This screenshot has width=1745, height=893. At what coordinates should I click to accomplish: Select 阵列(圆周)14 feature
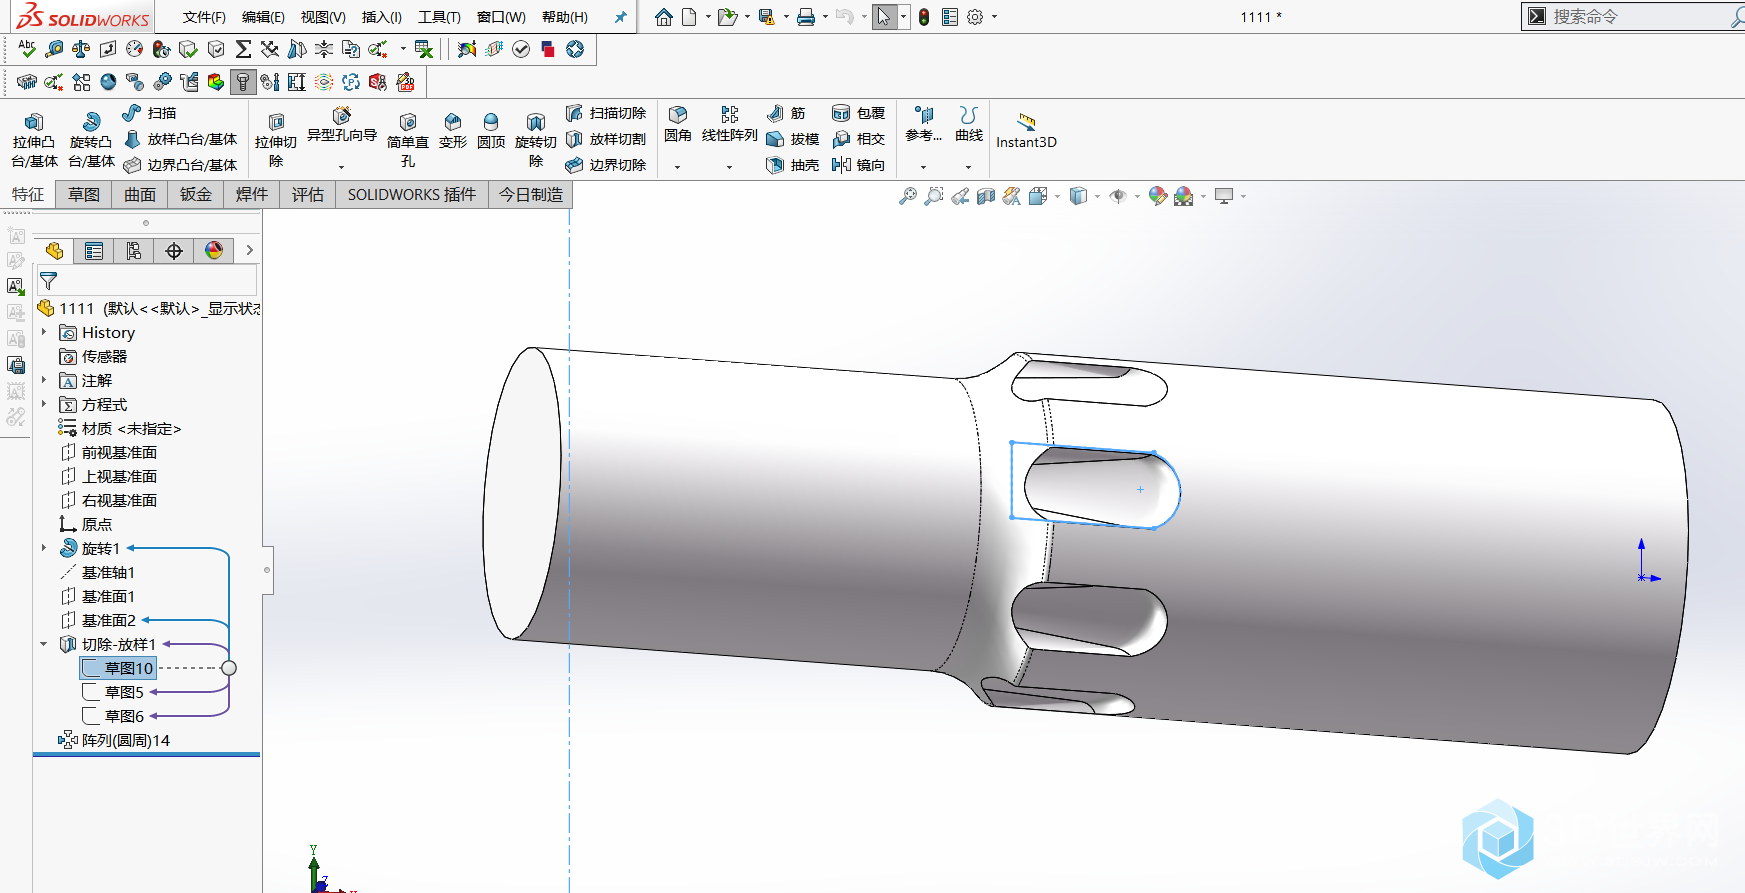tap(114, 740)
